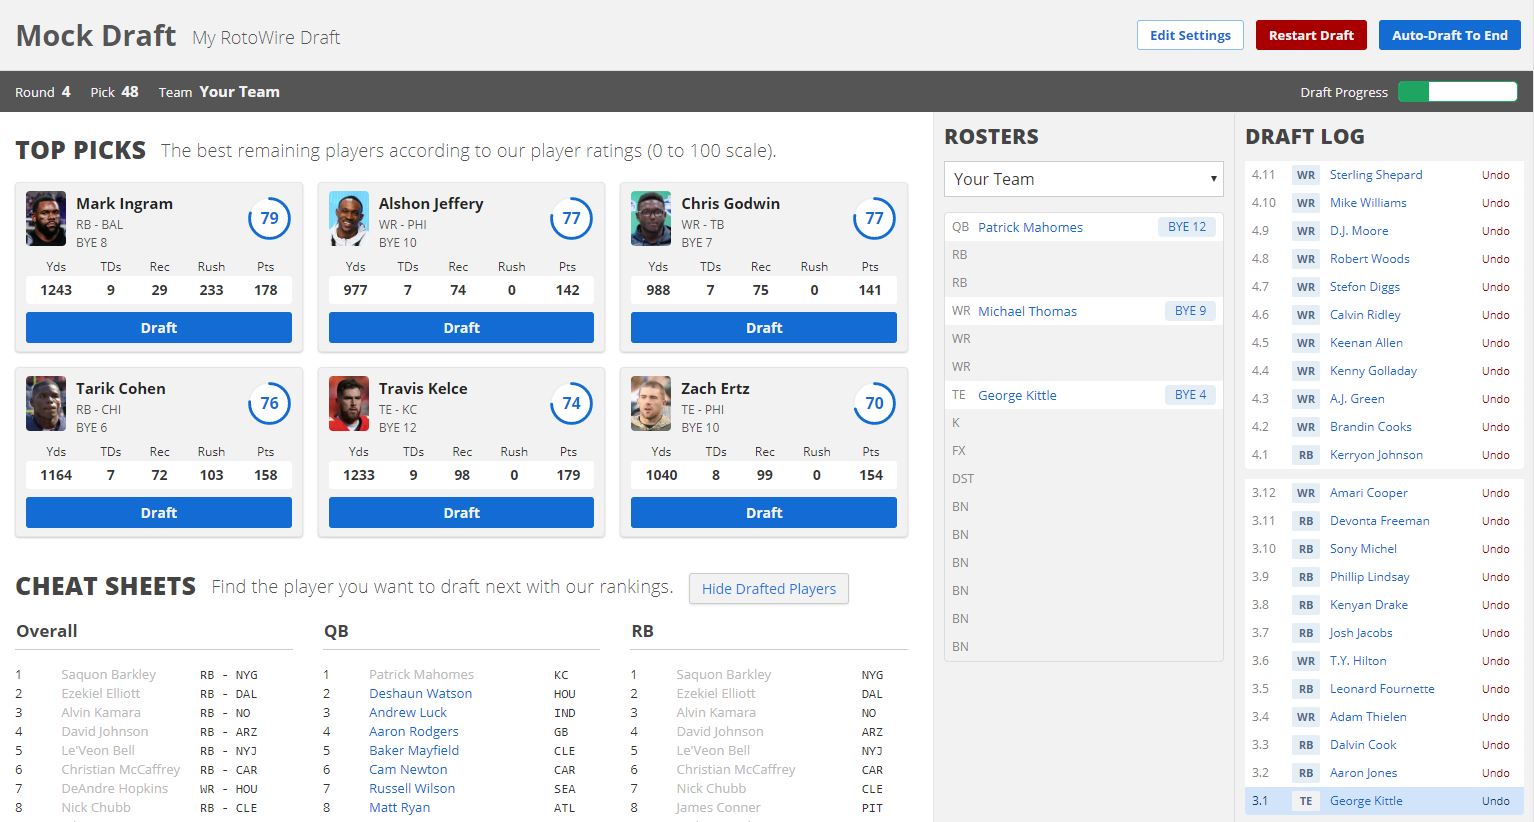The height and width of the screenshot is (822, 1534).
Task: Click Travis Kelce's 74 rating circle
Action: (x=571, y=403)
